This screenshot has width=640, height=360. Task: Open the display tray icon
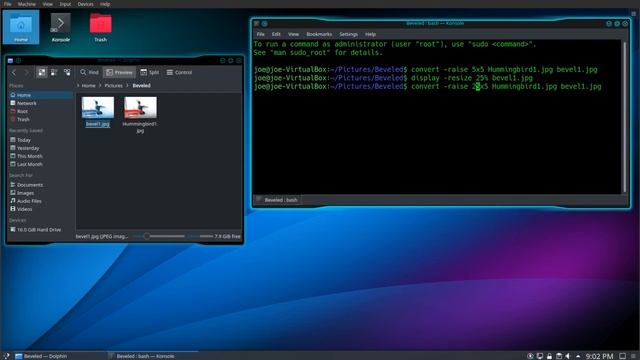(540, 356)
